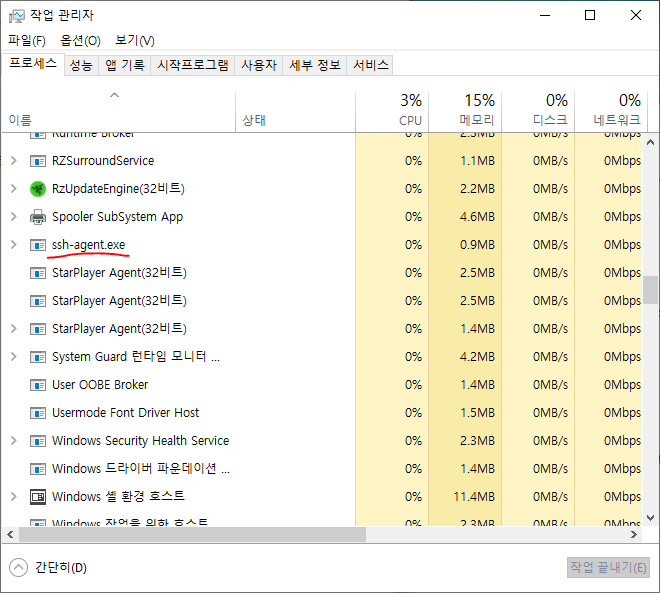Image resolution: width=660 pixels, height=593 pixels.
Task: Sort by the 상태 column header
Action: [x=295, y=112]
